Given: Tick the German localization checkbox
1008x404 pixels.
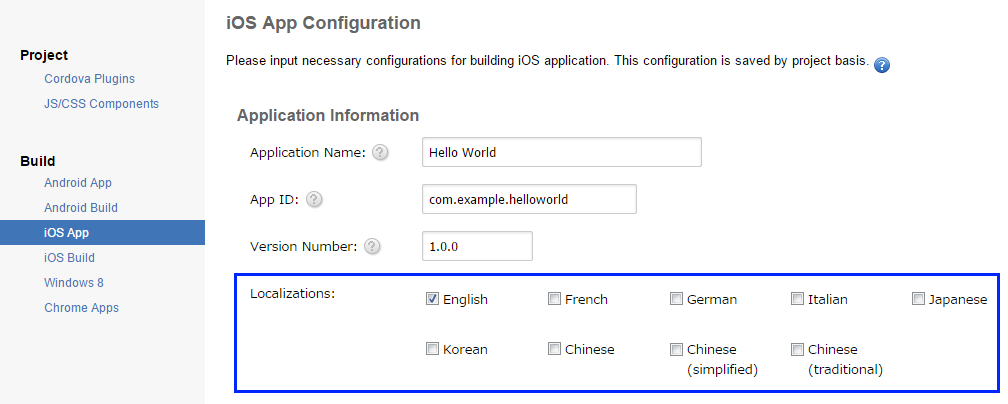Looking at the screenshot, I should 676,299.
